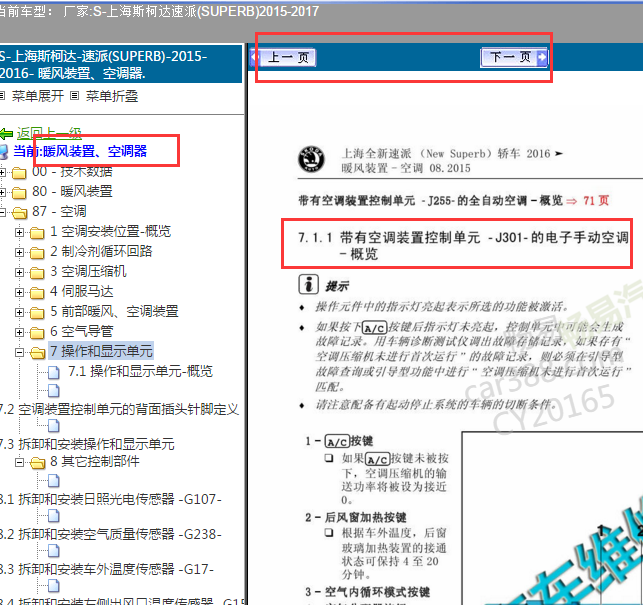643x605 pixels.
Task: Click folder icon of 1 空调安装位置-概览
Action: (37, 233)
